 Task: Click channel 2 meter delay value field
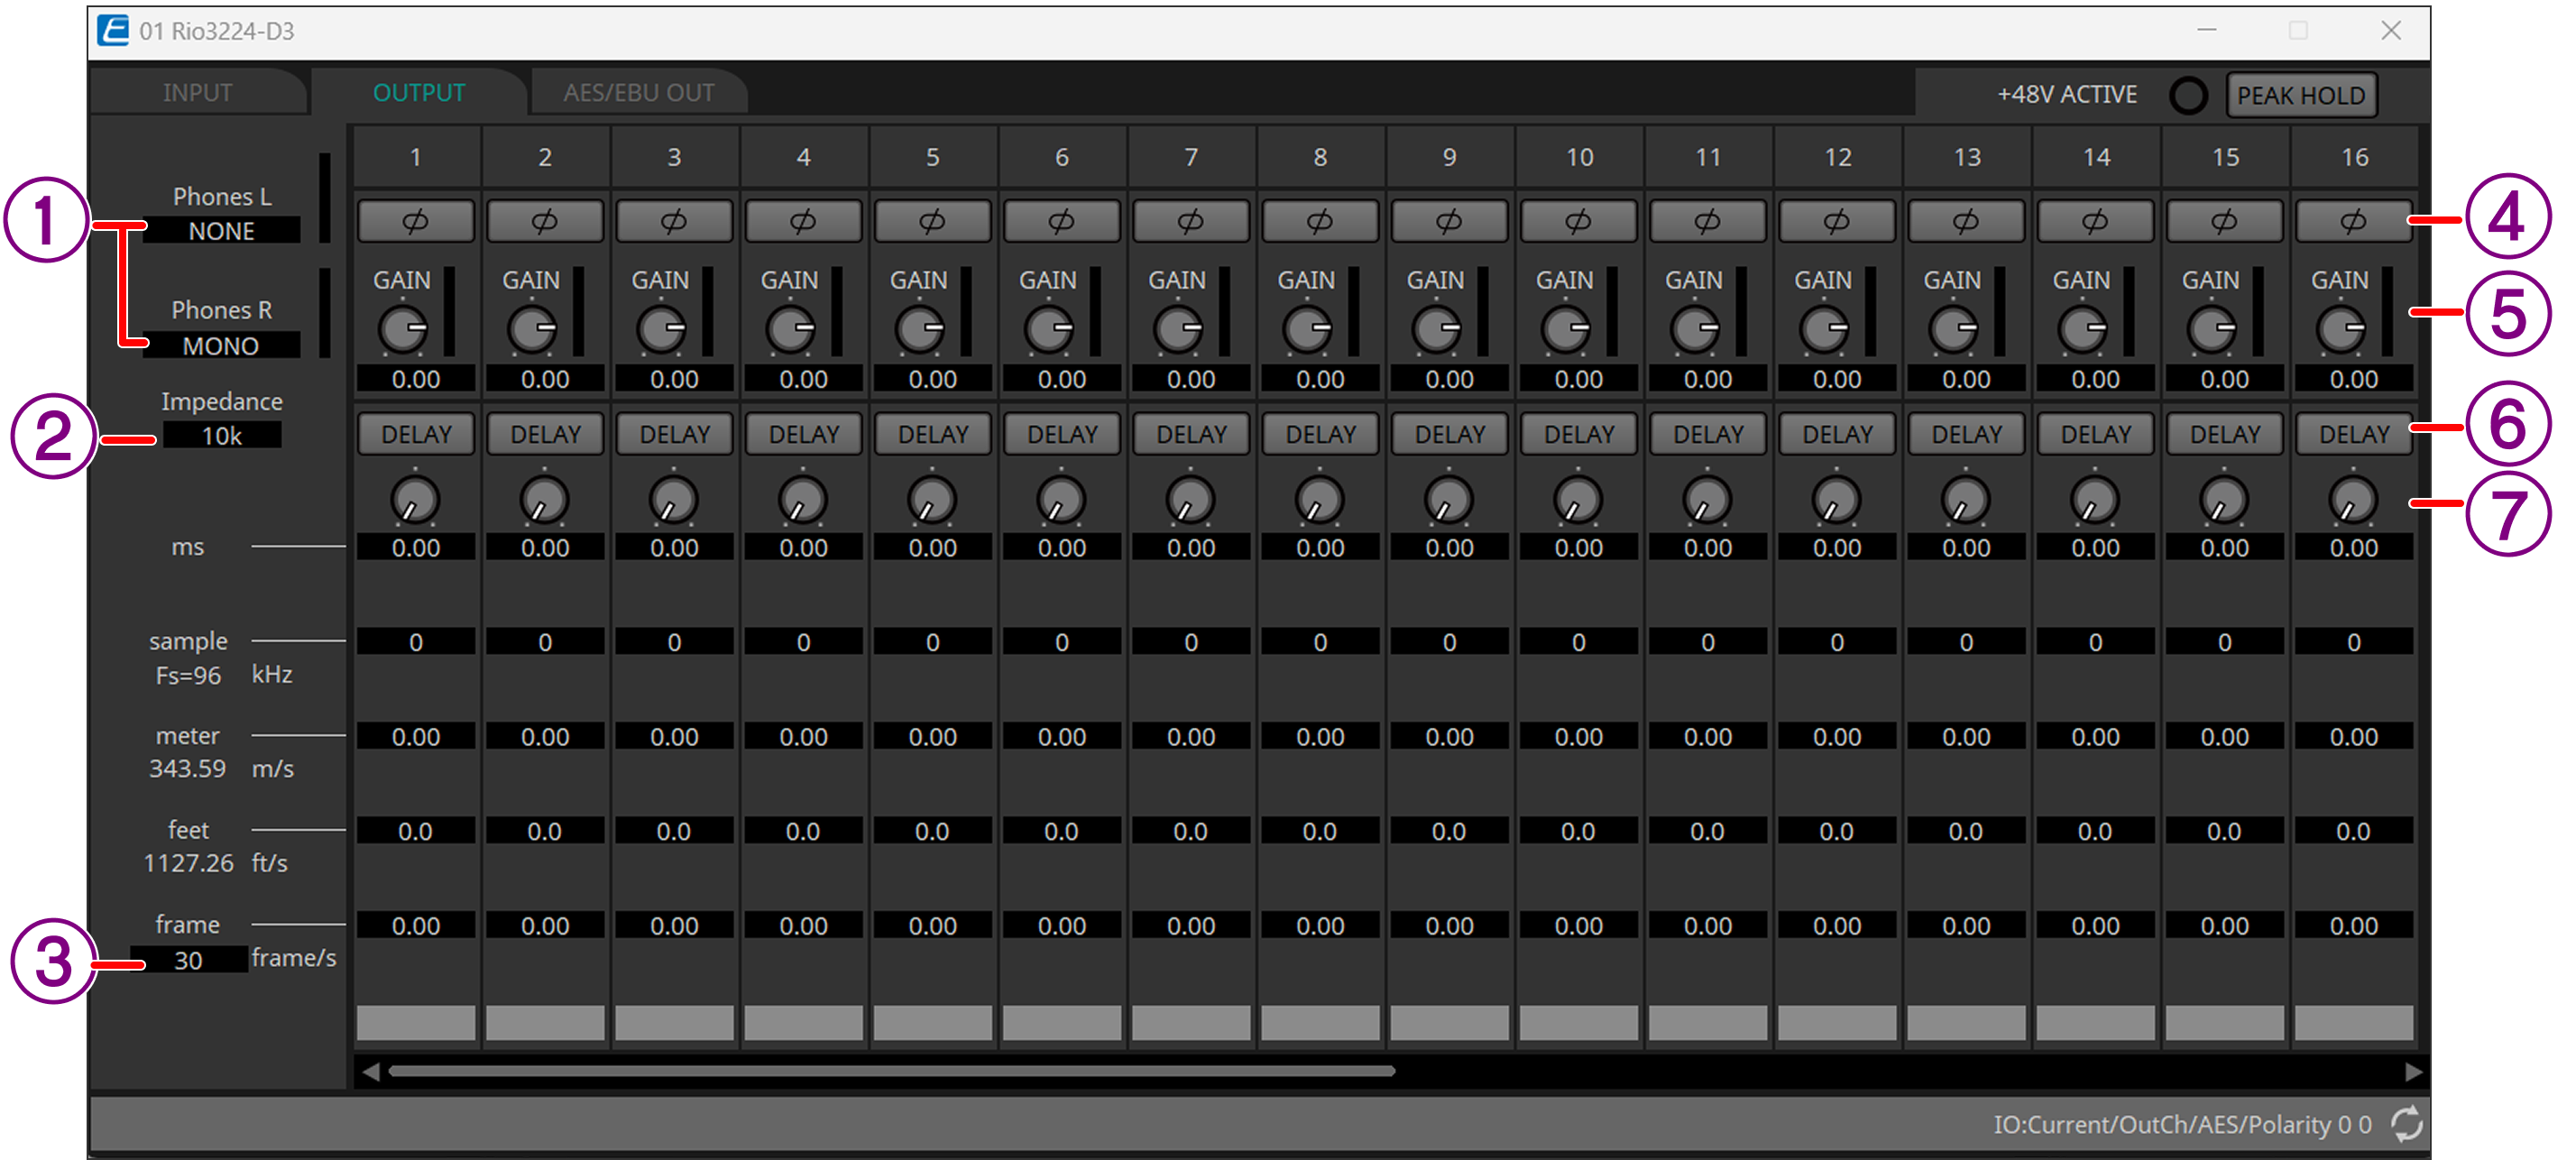tap(545, 737)
